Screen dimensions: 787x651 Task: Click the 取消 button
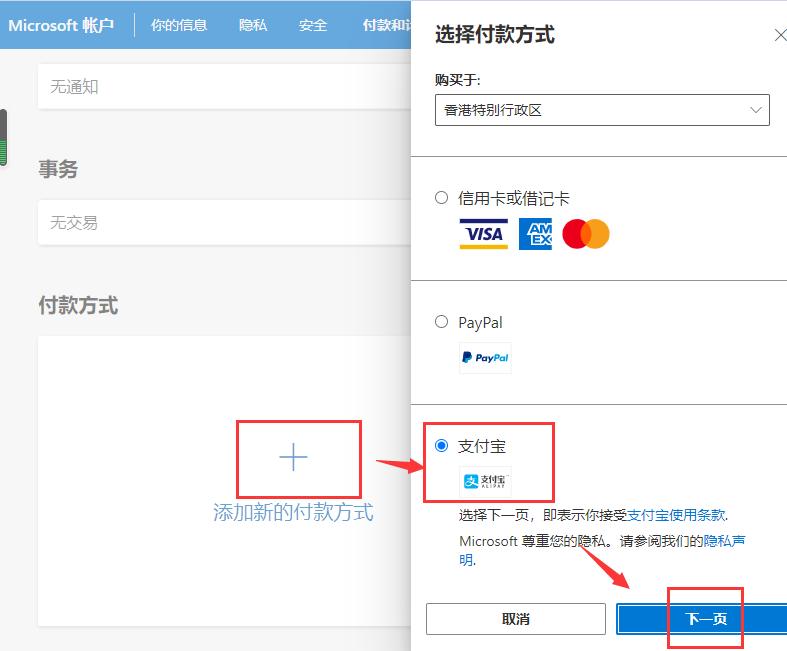point(516,619)
